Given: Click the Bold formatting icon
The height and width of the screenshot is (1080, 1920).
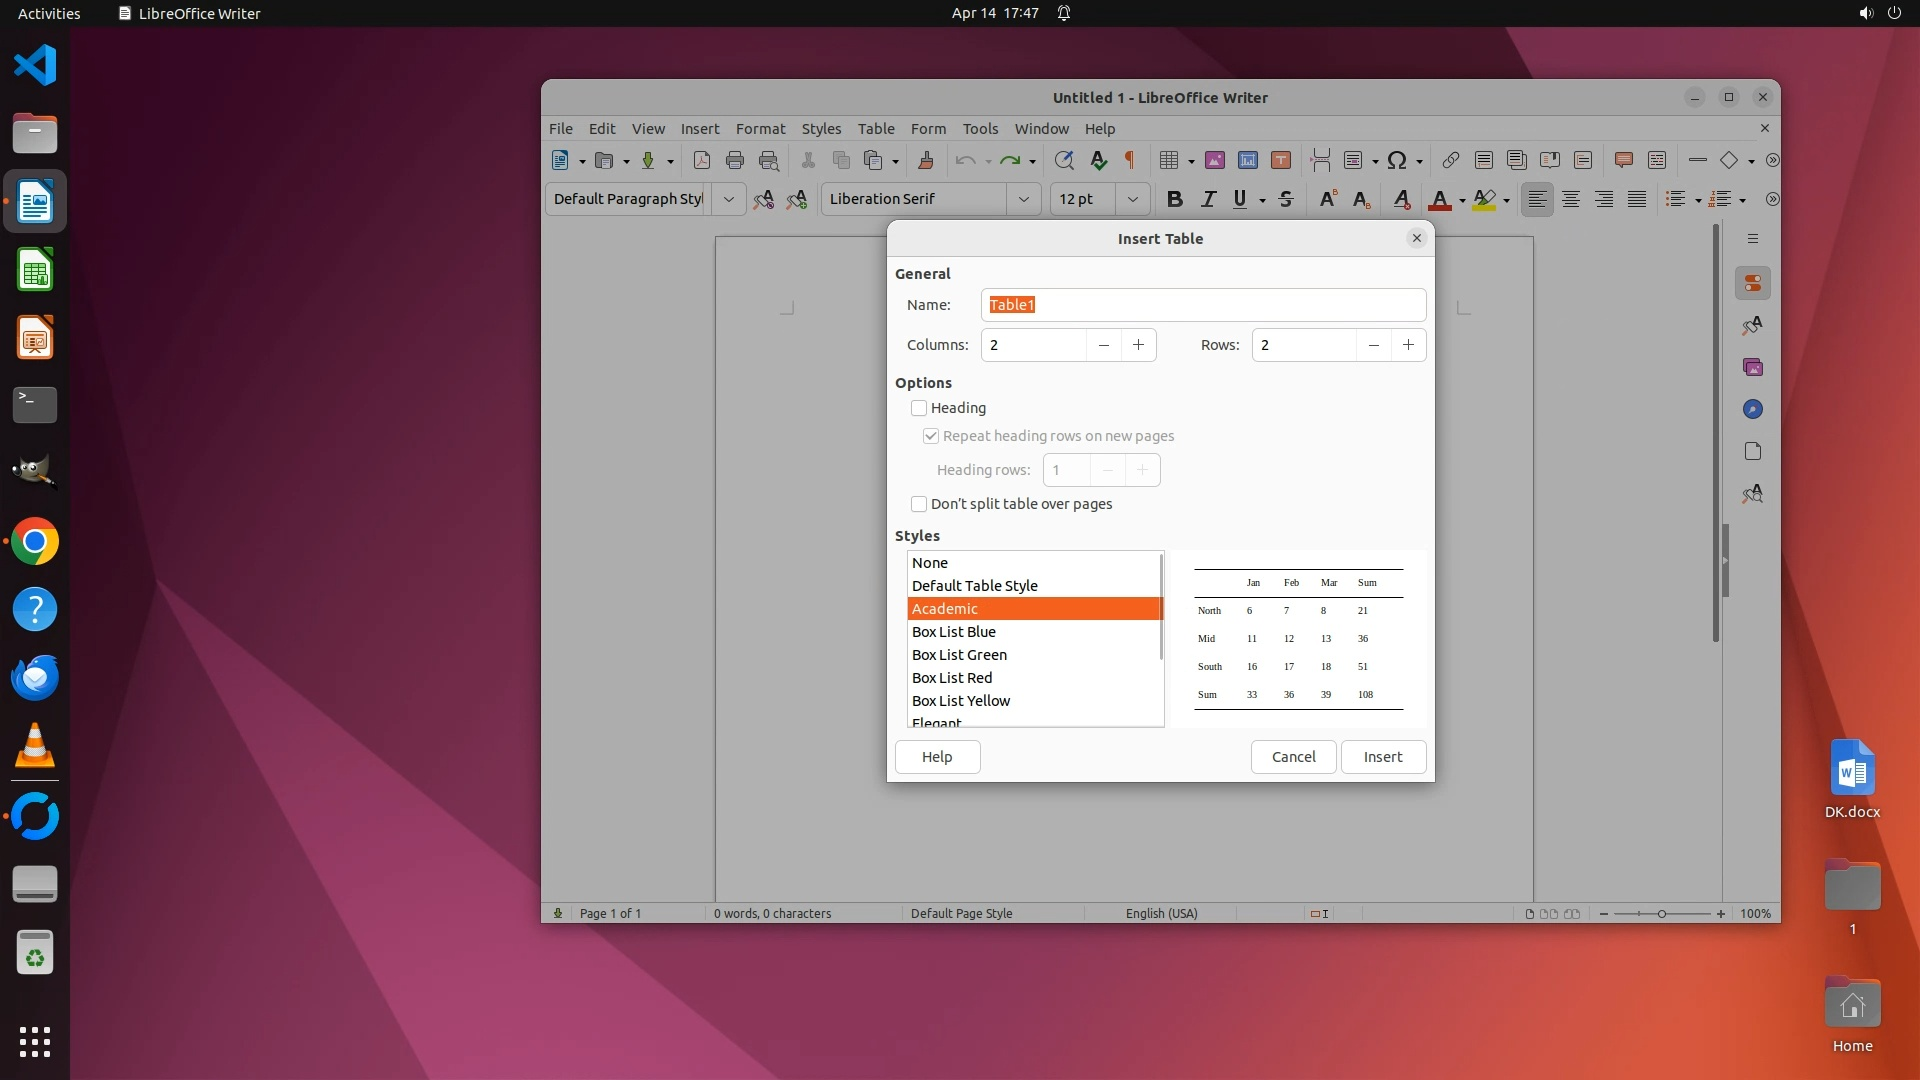Looking at the screenshot, I should 1175,199.
